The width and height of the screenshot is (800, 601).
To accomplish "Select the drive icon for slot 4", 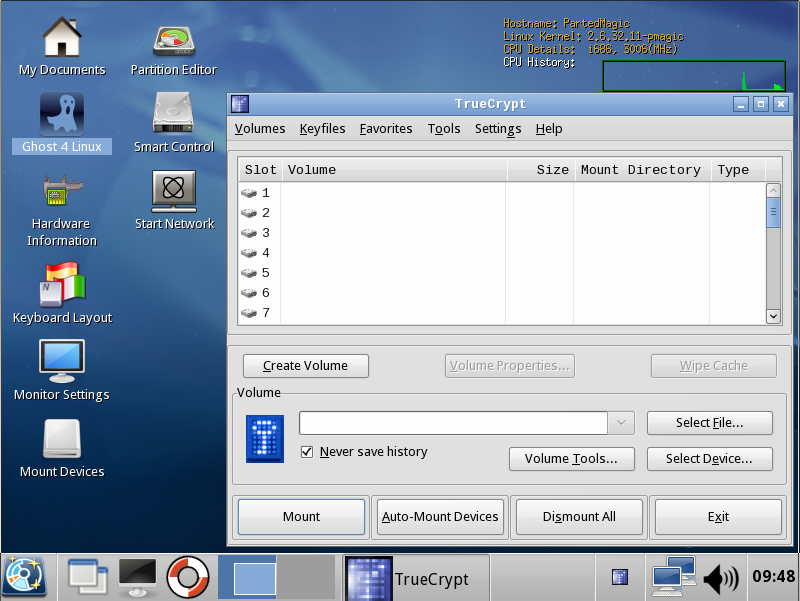I will point(249,253).
